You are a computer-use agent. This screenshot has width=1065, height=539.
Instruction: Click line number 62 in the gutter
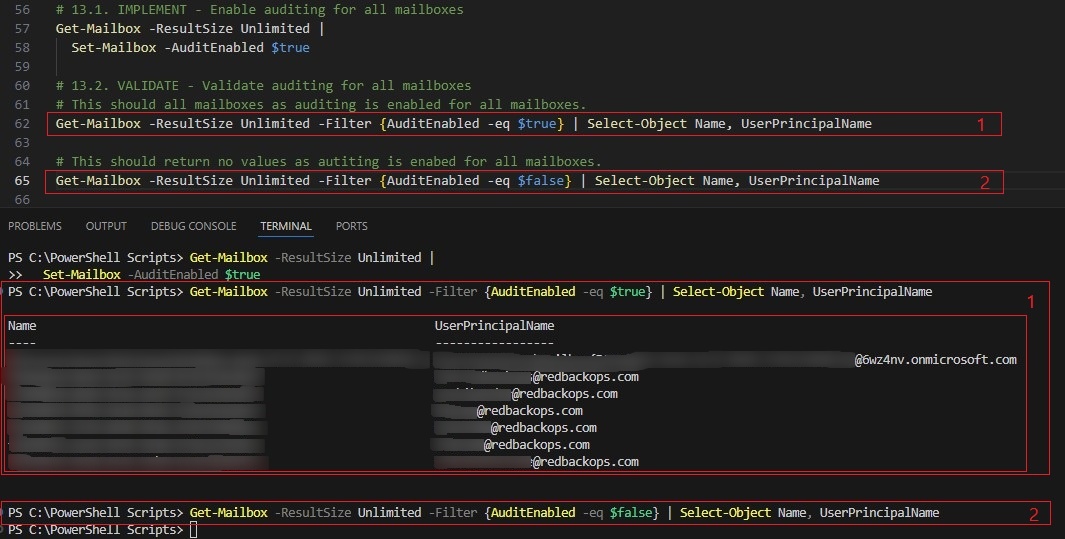click(22, 124)
